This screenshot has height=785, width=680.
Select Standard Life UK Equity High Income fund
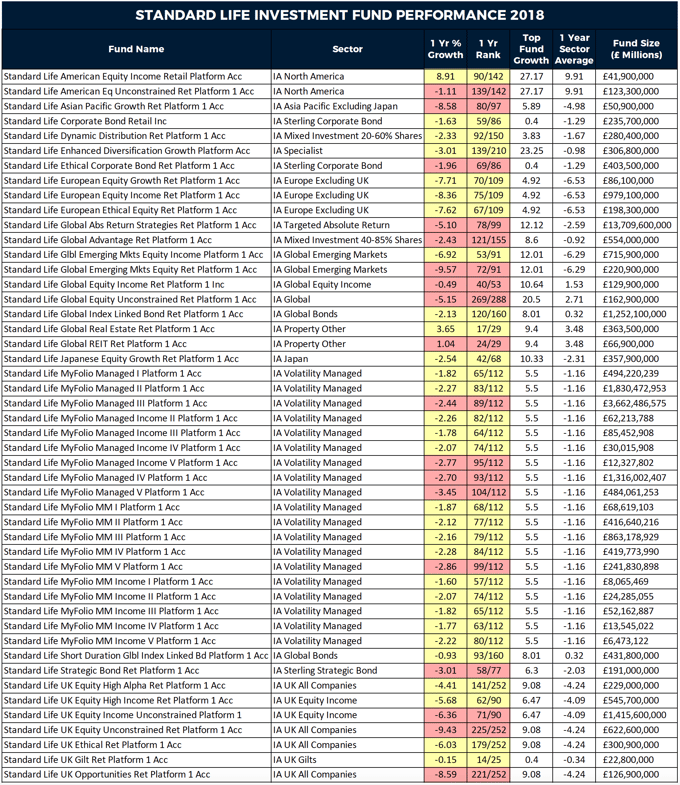tap(118, 700)
